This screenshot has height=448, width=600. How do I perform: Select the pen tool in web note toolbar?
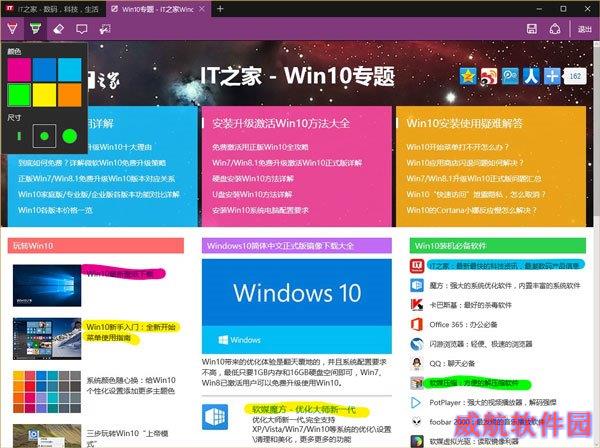coord(12,29)
